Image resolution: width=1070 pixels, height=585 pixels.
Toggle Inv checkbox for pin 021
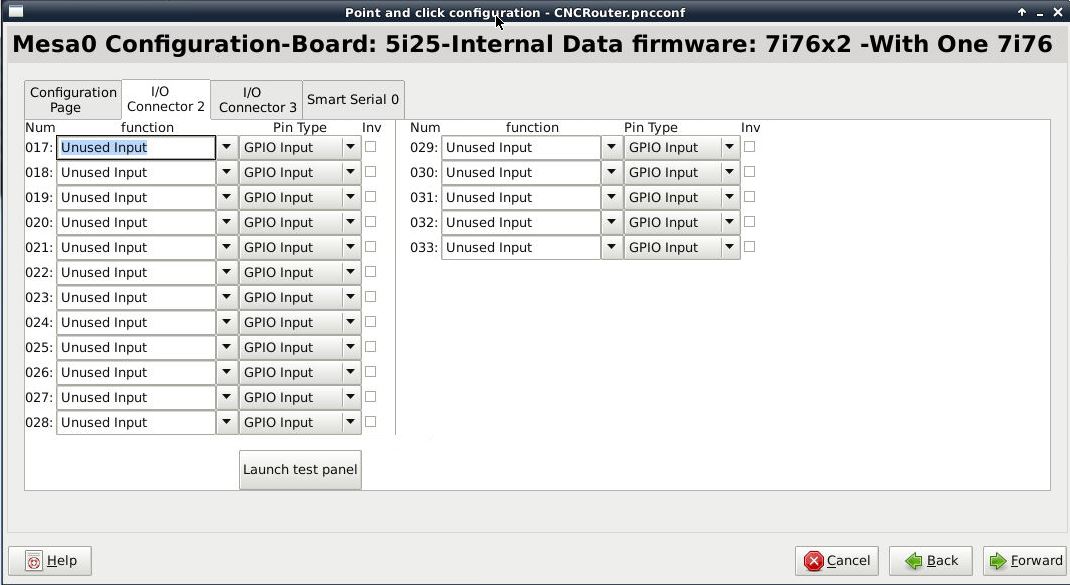coord(371,247)
